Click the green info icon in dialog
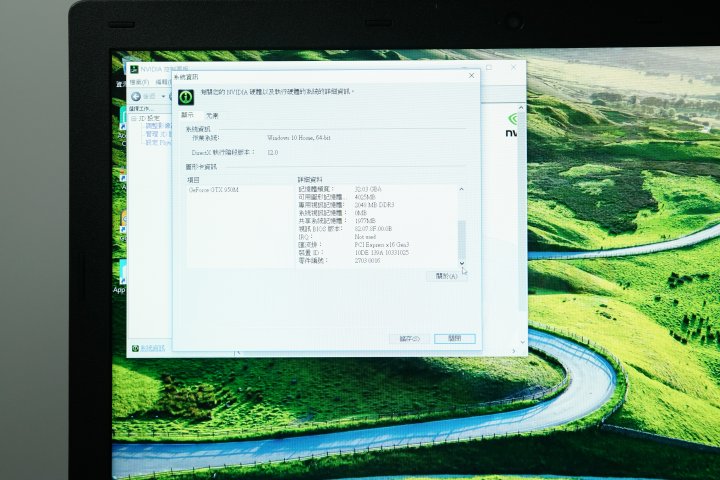Viewport: 720px width, 480px height. coord(186,97)
